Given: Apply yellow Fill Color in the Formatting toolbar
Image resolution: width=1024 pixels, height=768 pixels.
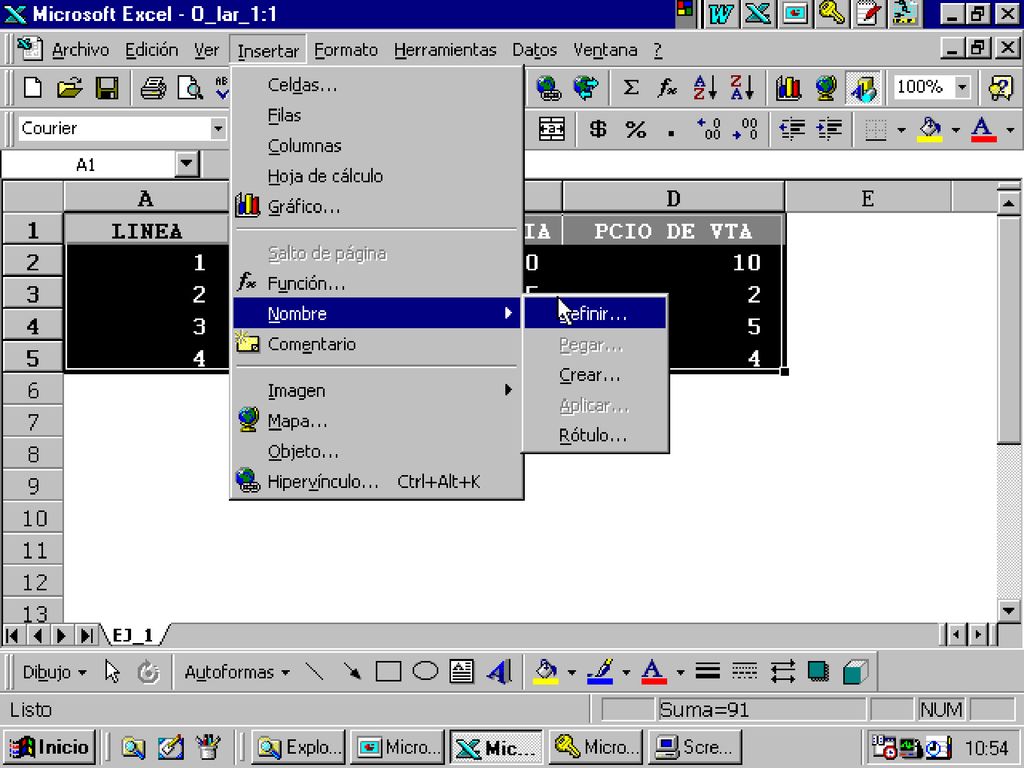Looking at the screenshot, I should click(930, 129).
